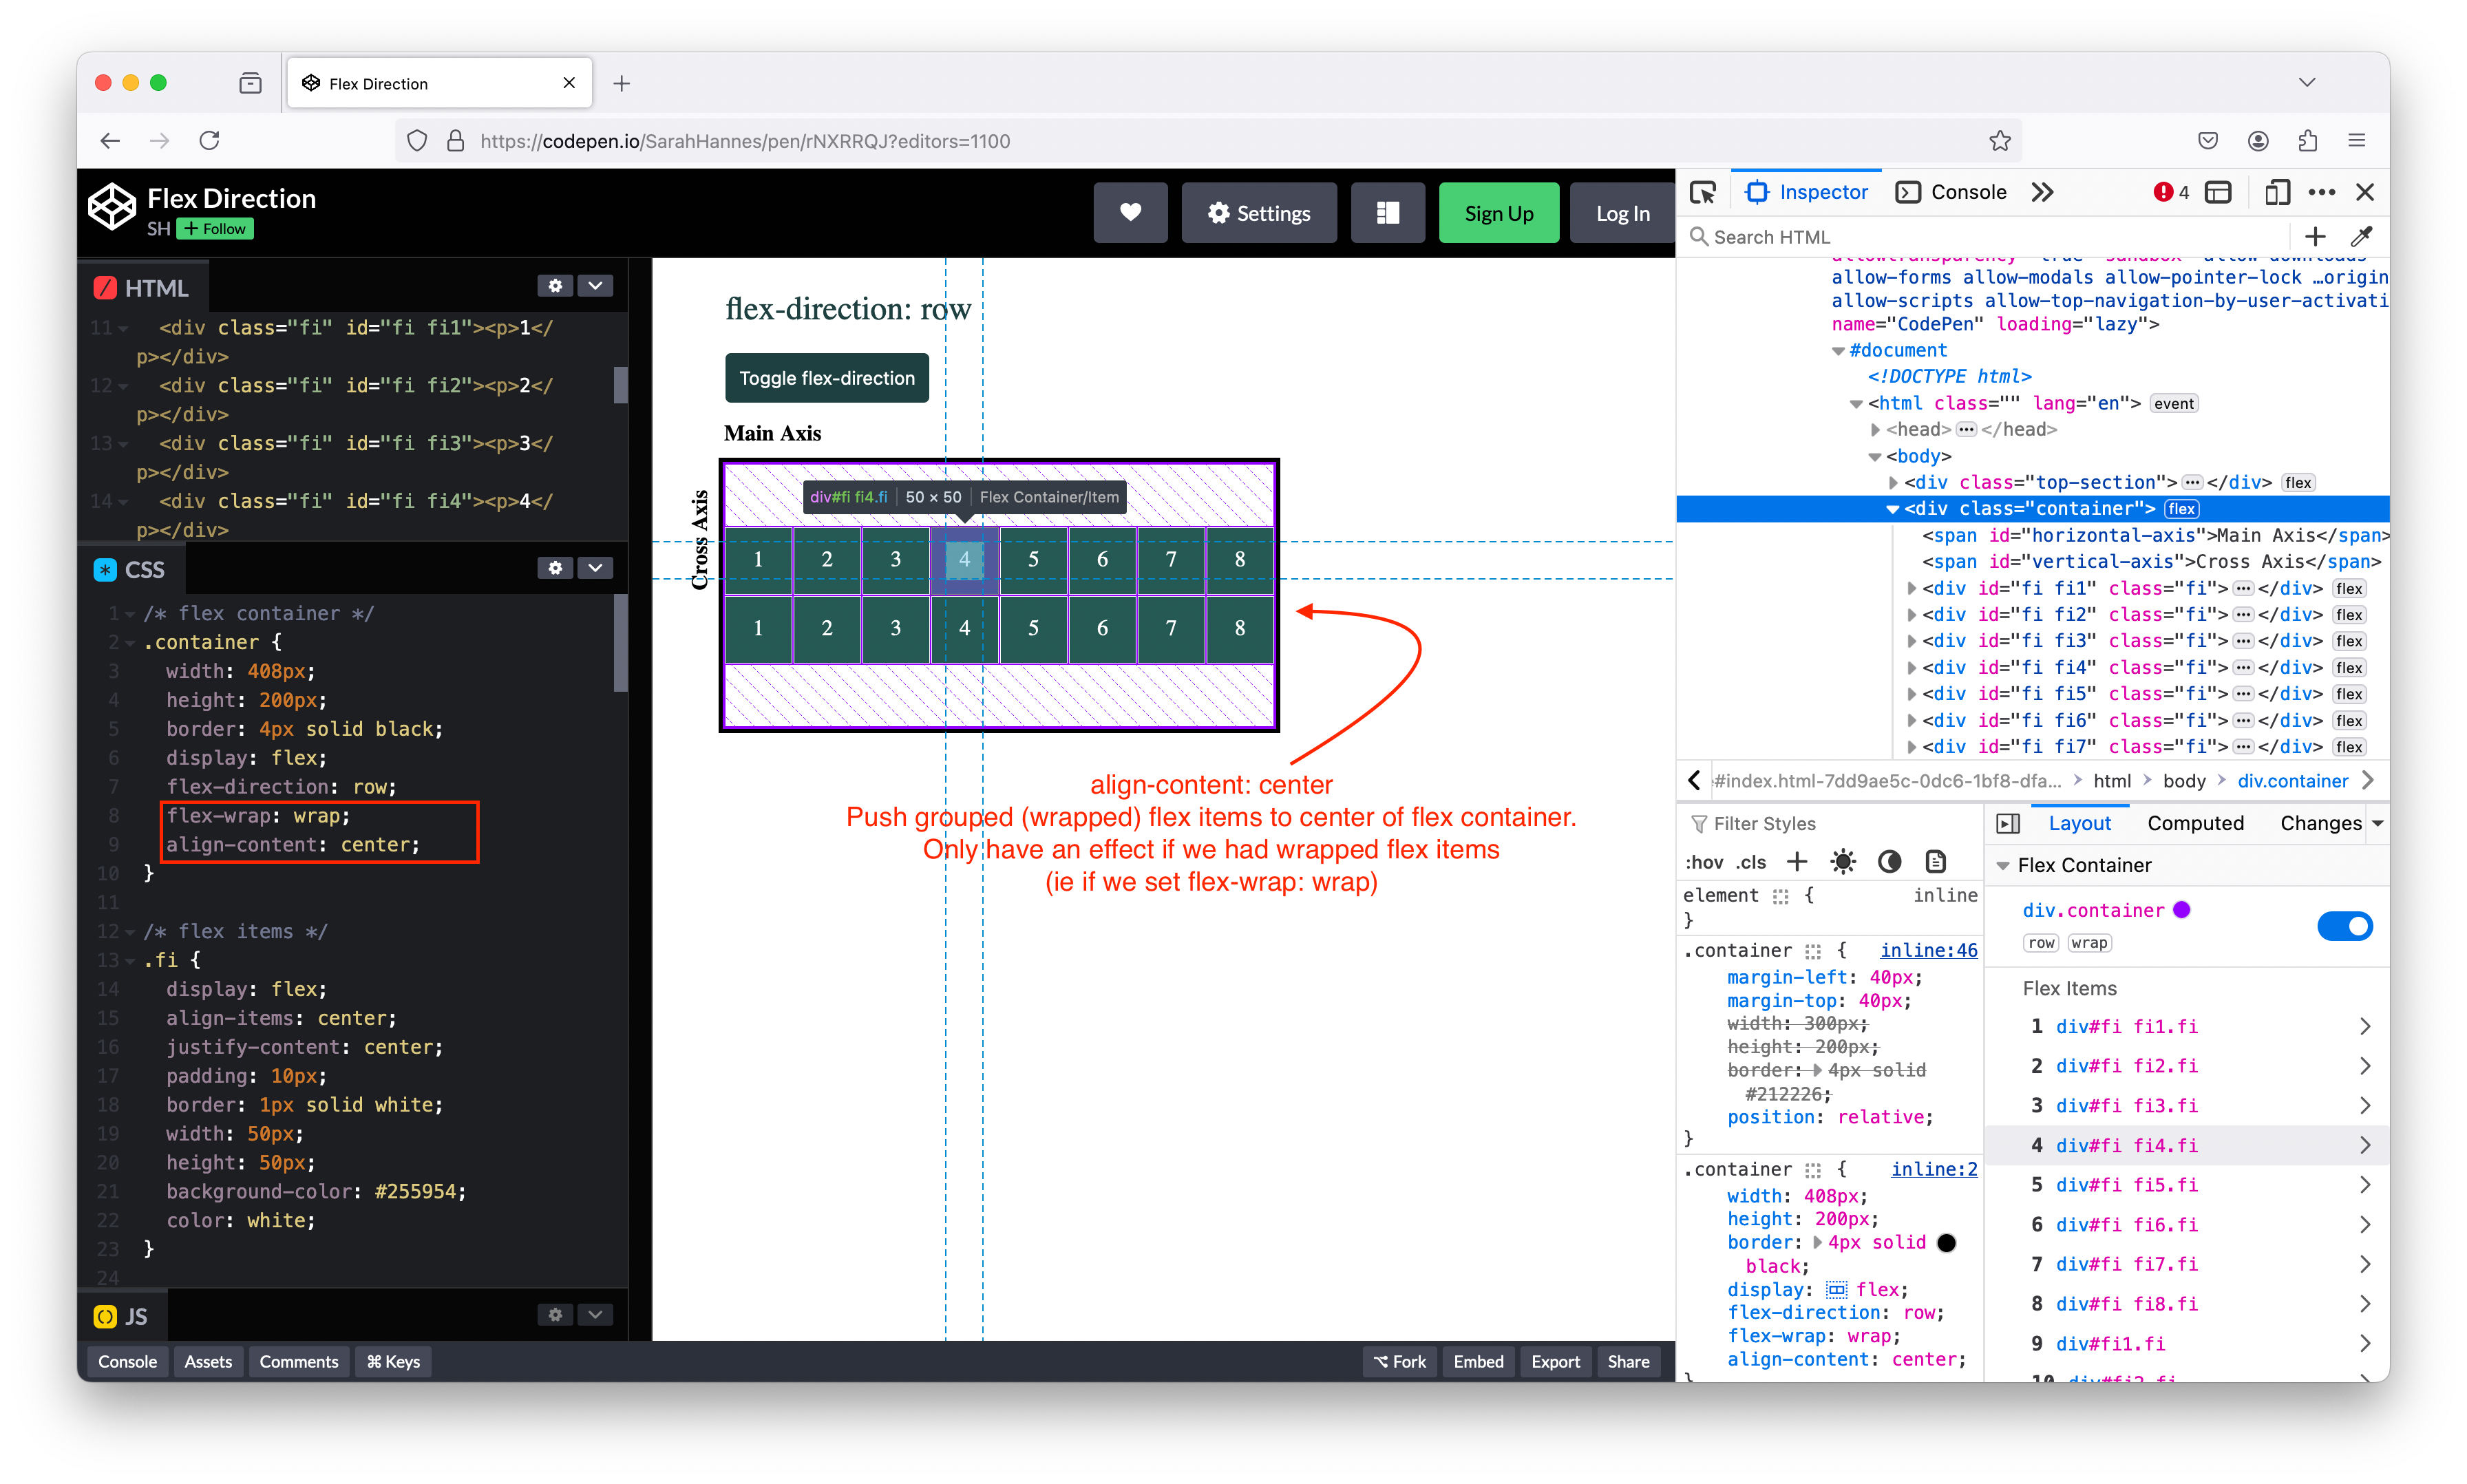The width and height of the screenshot is (2467, 1484).
Task: Expand border shorthand in .container rule
Action: click(x=1817, y=1243)
